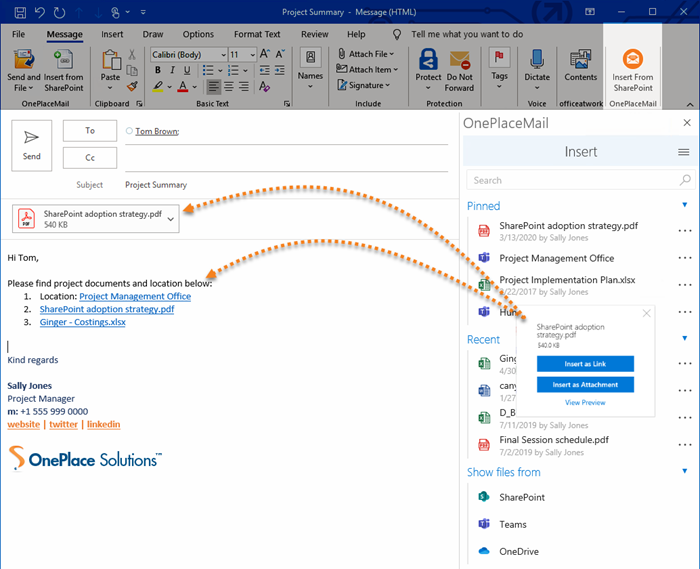Click Insert from SharePoint next to Send and File
Image resolution: width=700 pixels, height=569 pixels.
[63, 71]
